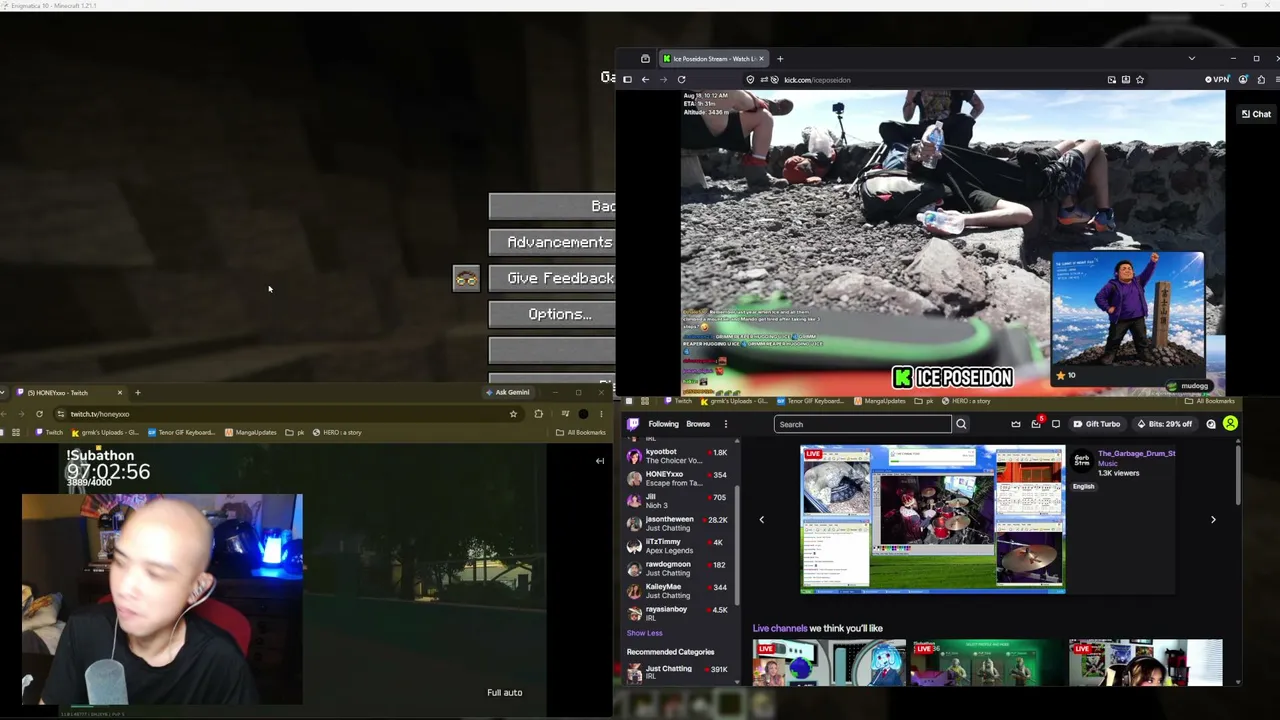Open the Twitch whispers icon

1055,424
